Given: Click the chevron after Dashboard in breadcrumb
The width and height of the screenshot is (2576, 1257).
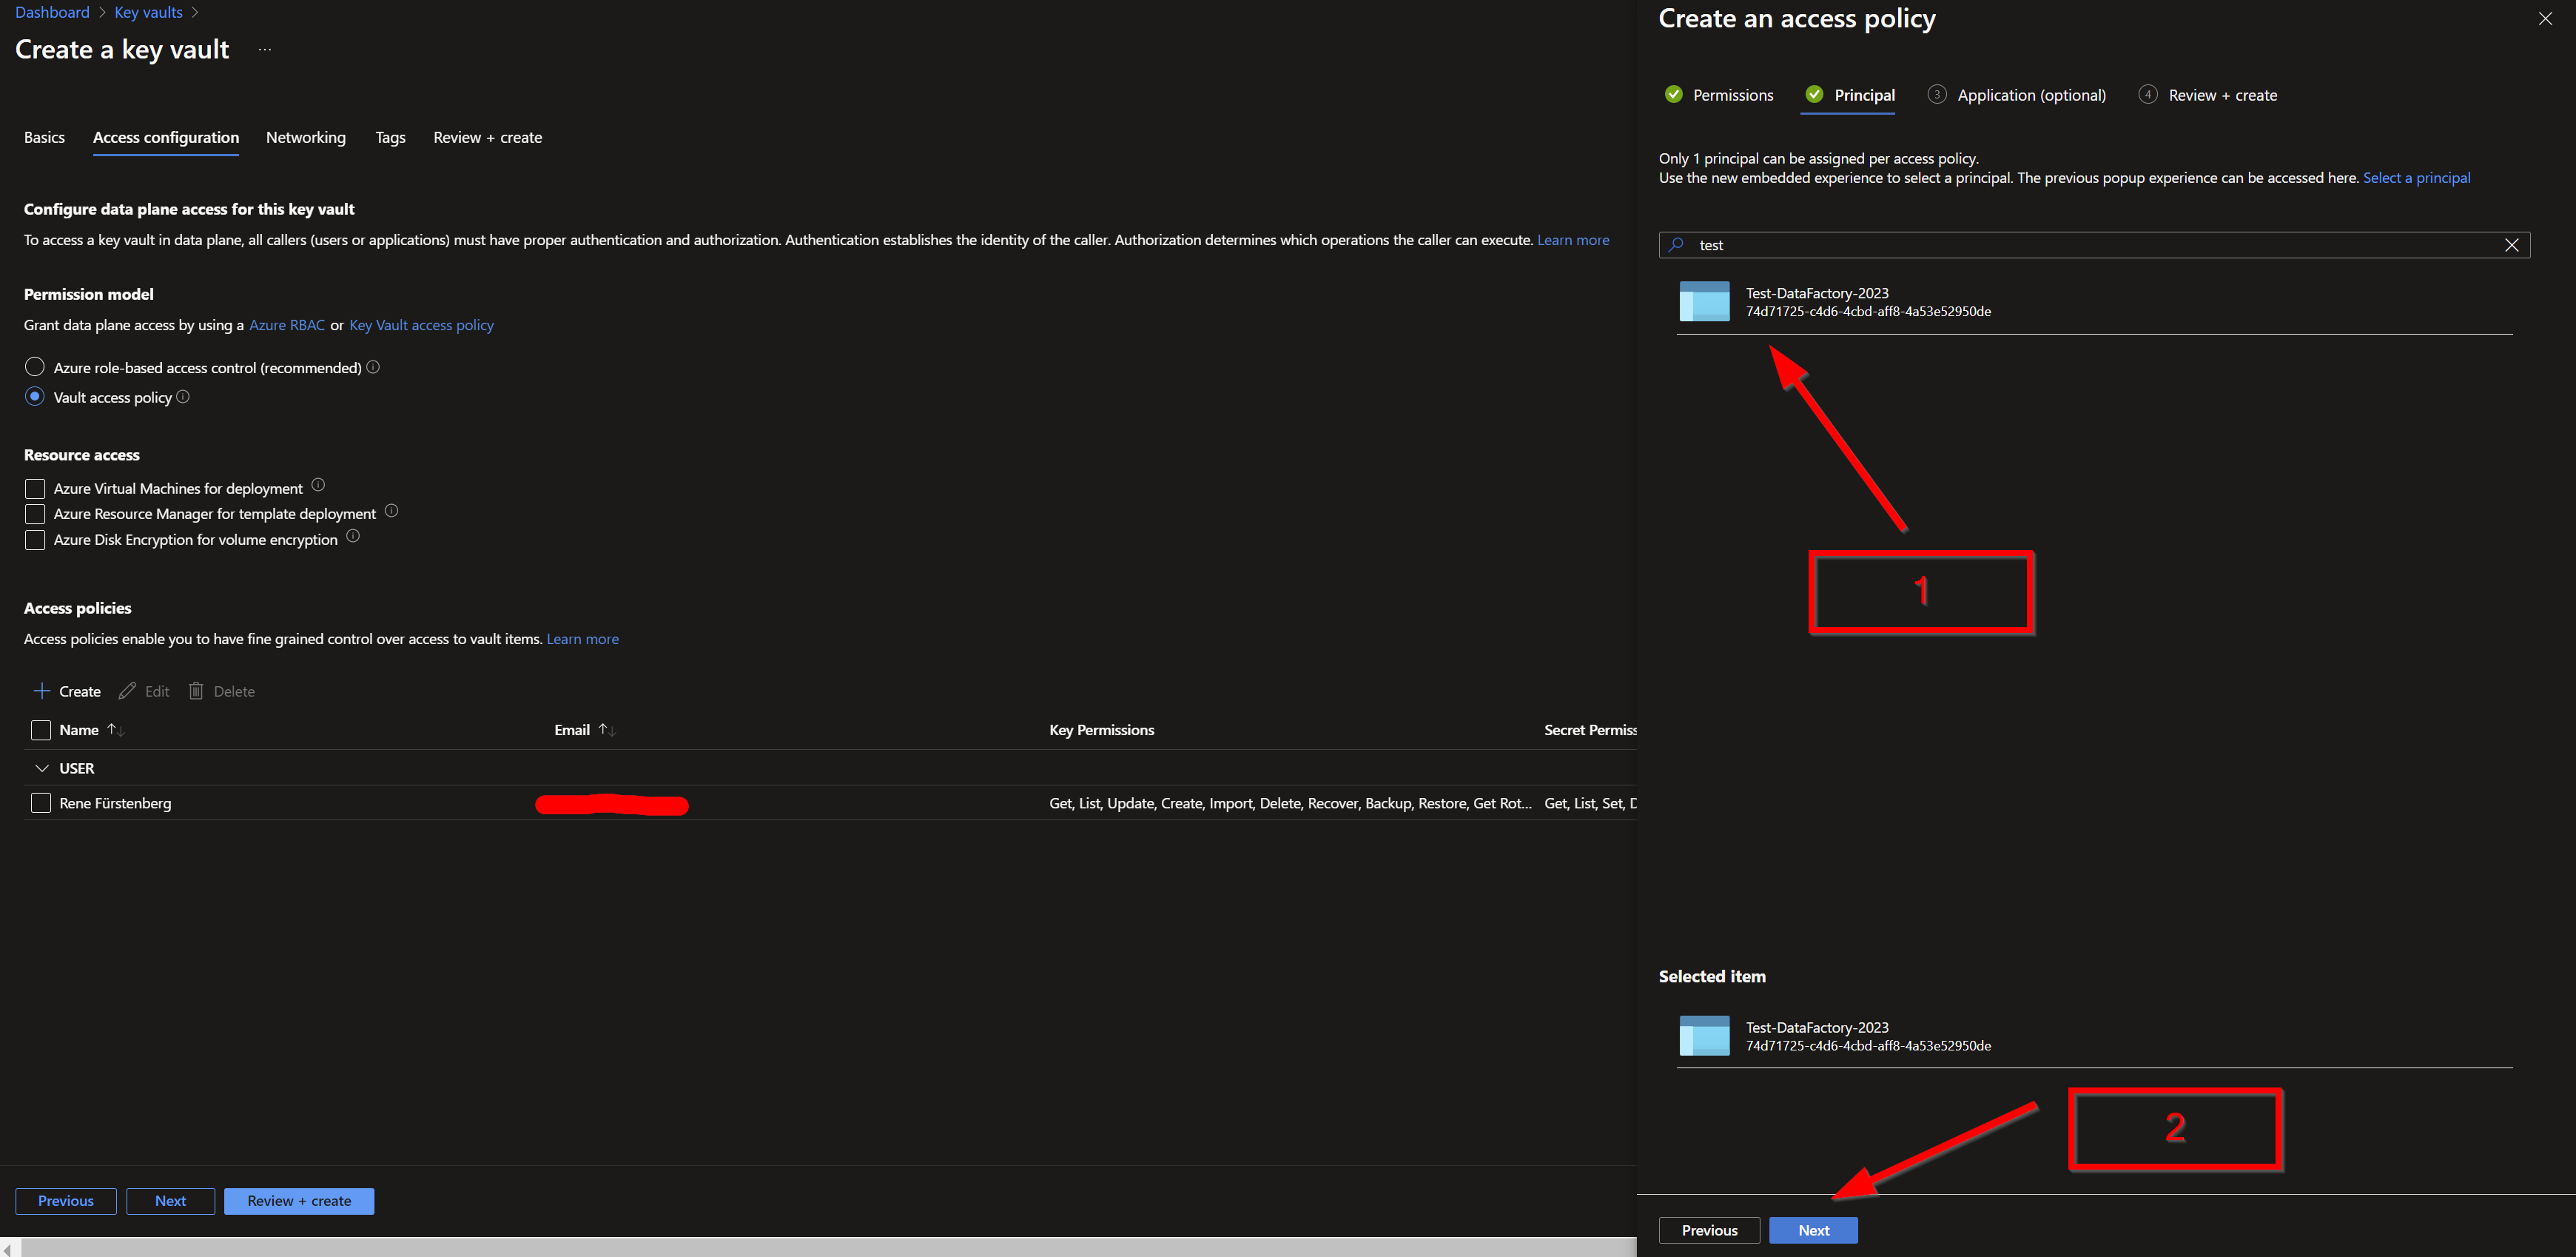Looking at the screenshot, I should pyautogui.click(x=102, y=13).
